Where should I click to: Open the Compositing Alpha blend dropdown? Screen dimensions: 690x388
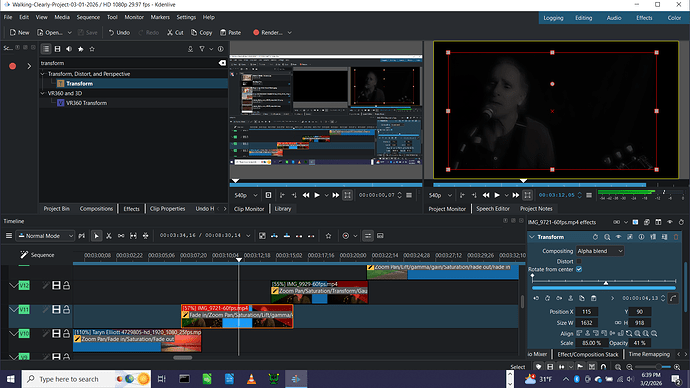(600, 251)
